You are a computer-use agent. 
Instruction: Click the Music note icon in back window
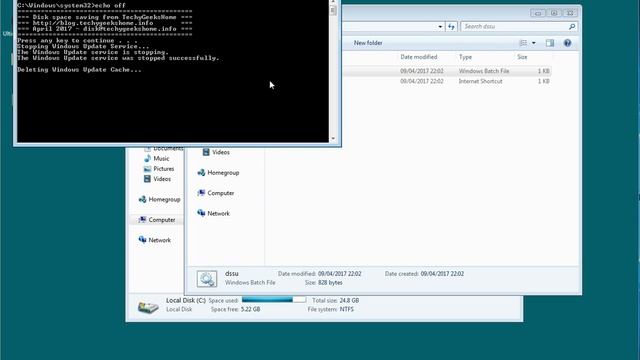[147, 158]
